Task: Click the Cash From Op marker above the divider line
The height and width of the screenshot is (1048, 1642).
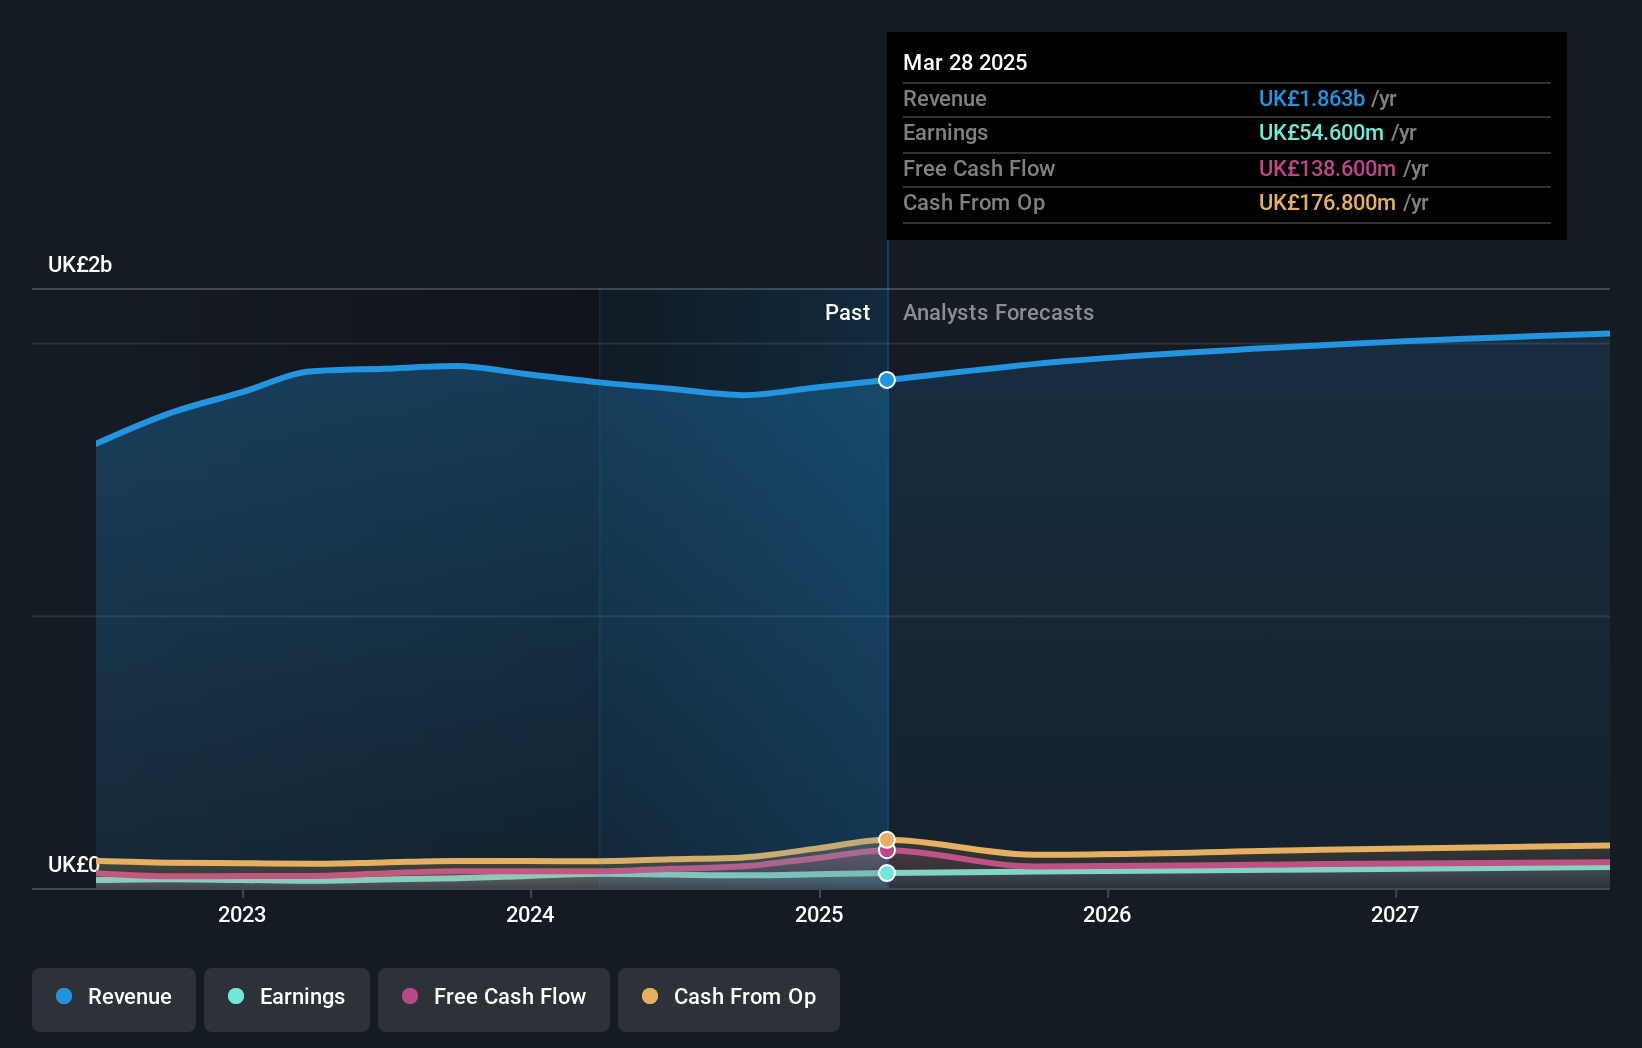Action: (x=886, y=840)
